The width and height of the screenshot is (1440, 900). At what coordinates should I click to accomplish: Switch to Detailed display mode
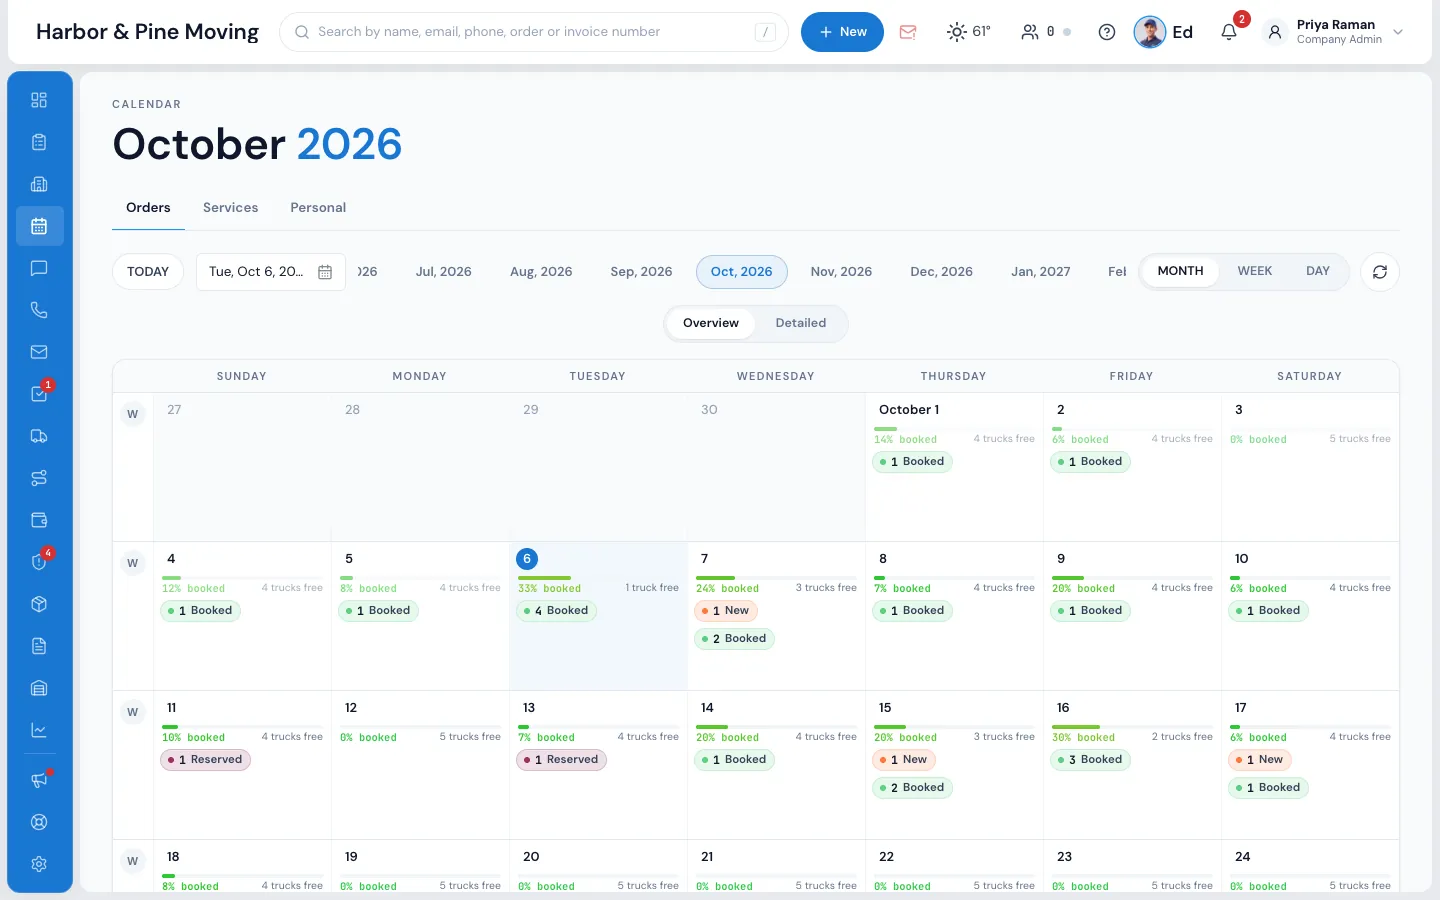point(801,323)
